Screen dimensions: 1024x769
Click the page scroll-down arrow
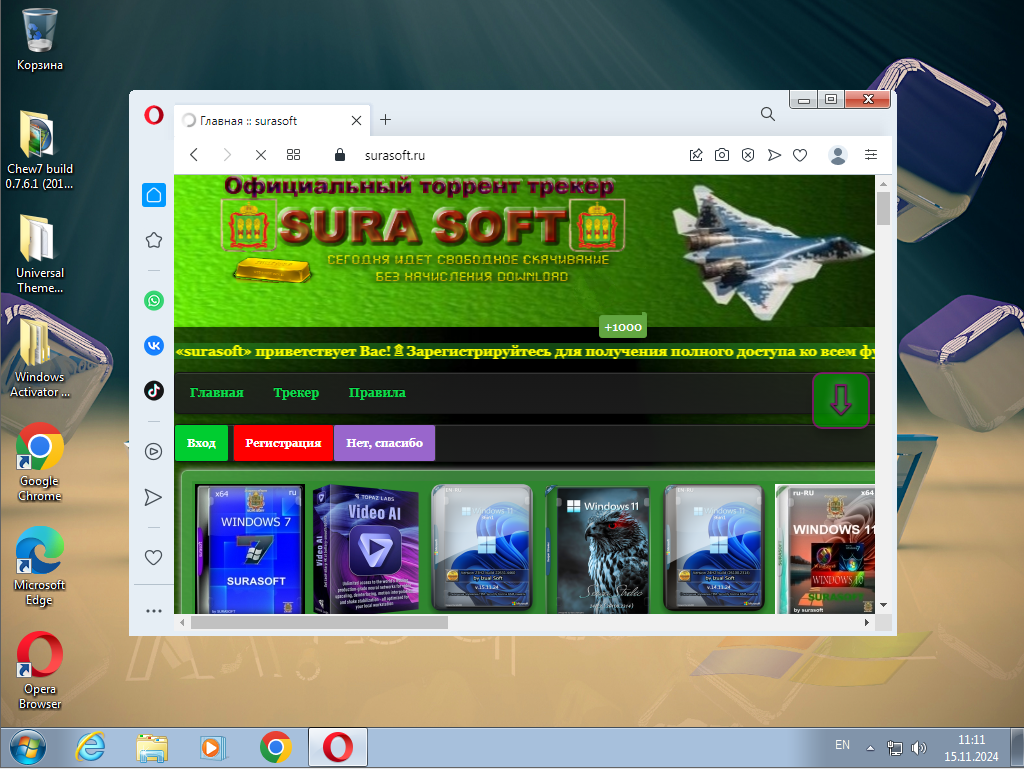pyautogui.click(x=884, y=605)
